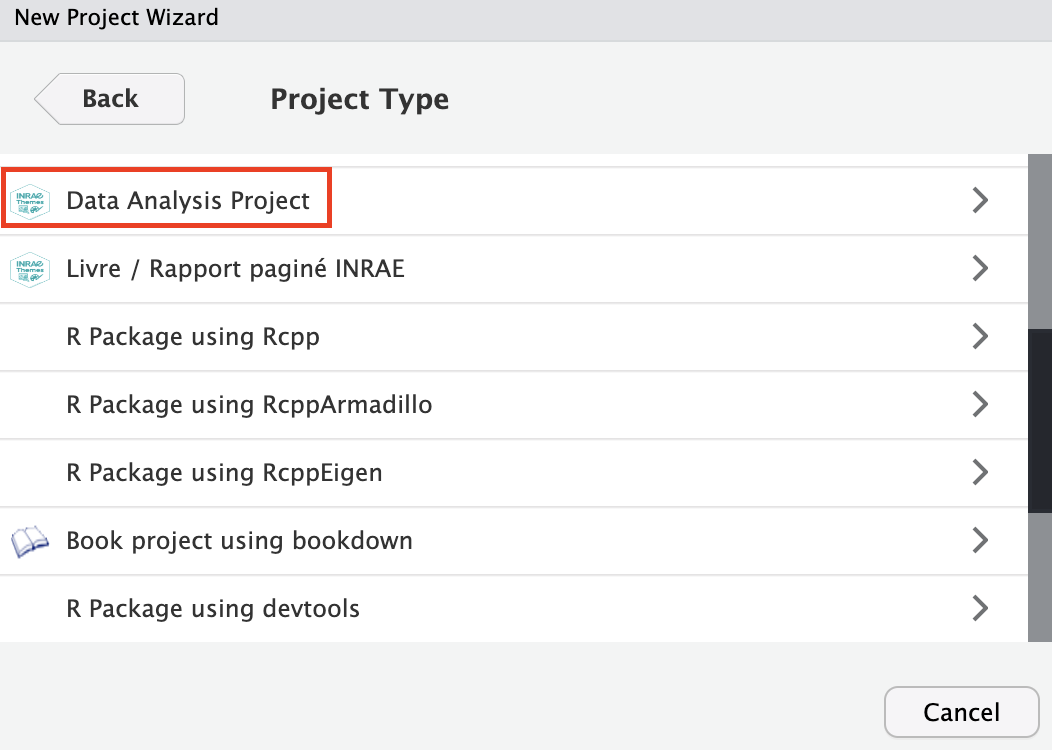Click chevron for R Package using devtools

pyautogui.click(x=980, y=608)
